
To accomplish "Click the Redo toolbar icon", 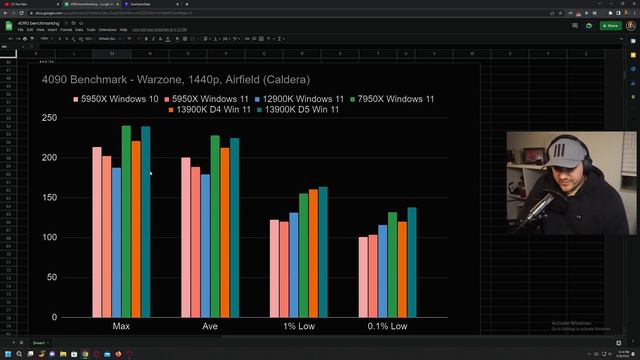I will pyautogui.click(x=18, y=39).
